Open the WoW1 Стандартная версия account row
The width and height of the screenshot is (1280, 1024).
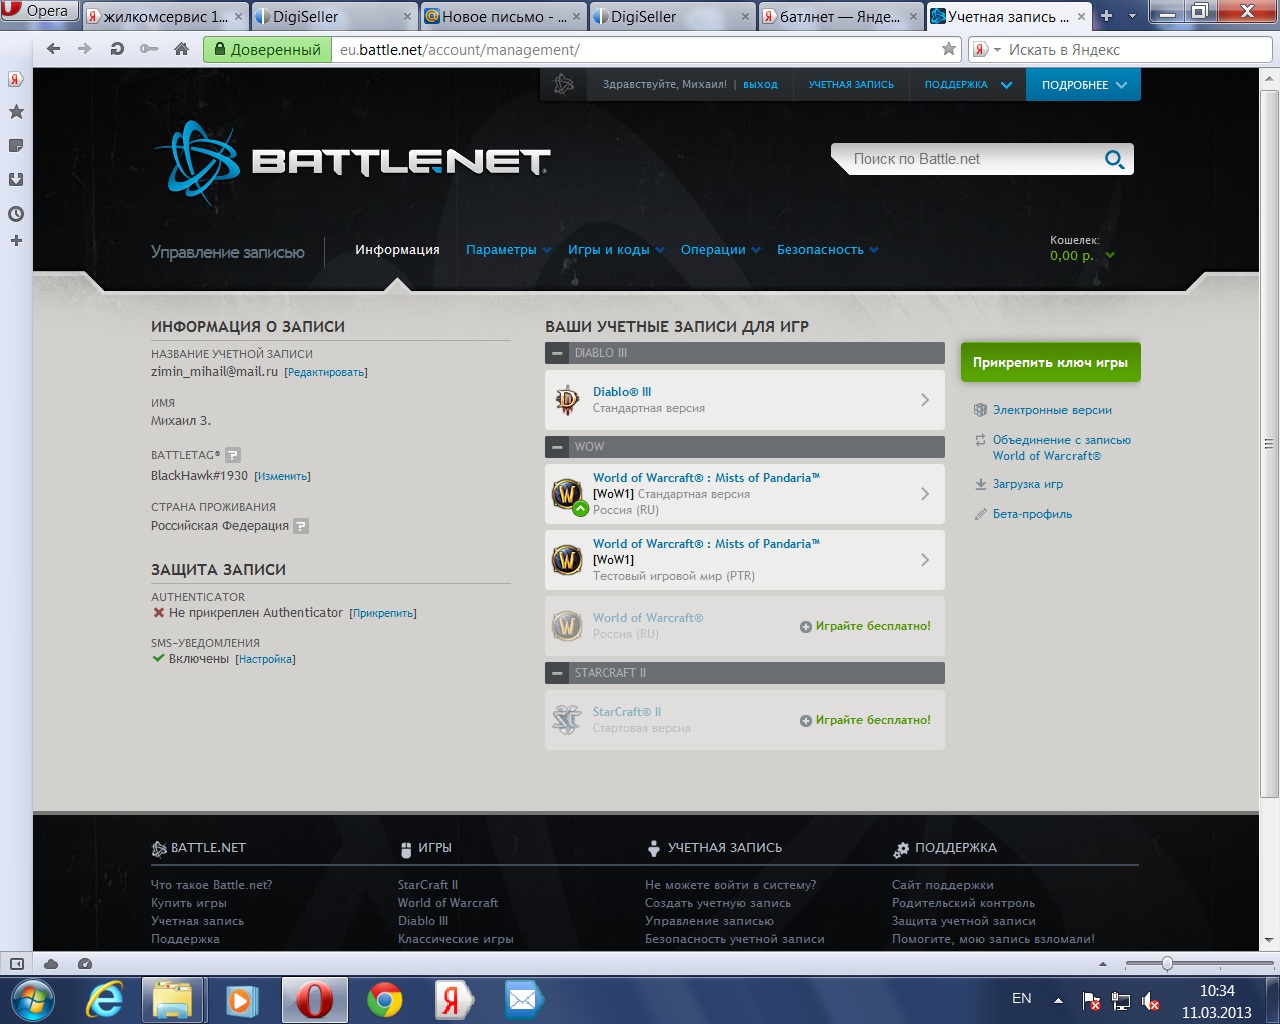[745, 494]
